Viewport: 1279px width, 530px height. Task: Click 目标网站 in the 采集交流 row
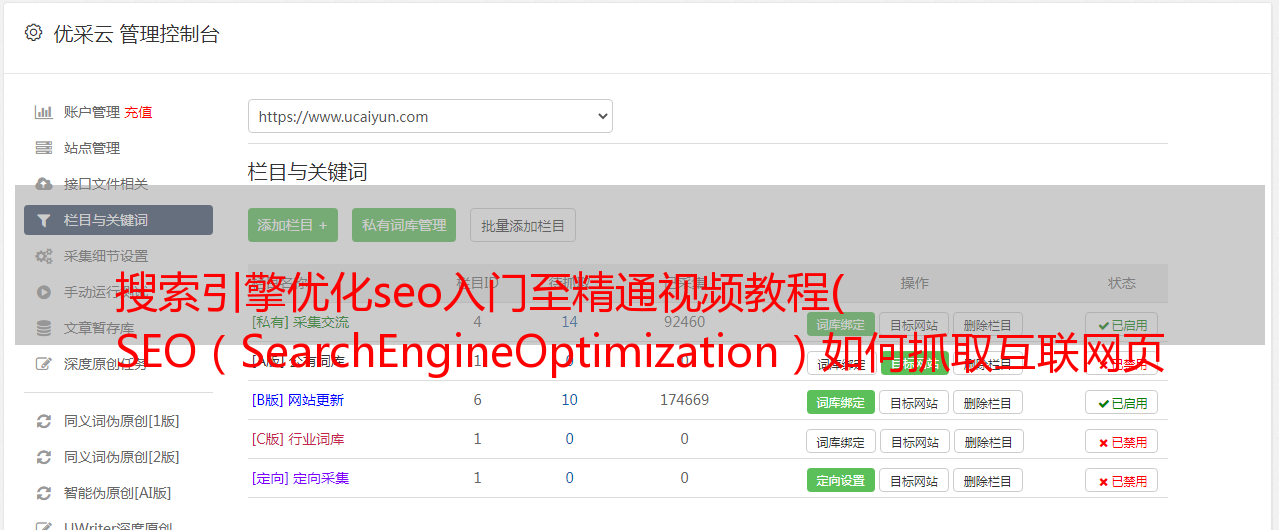[x=914, y=324]
